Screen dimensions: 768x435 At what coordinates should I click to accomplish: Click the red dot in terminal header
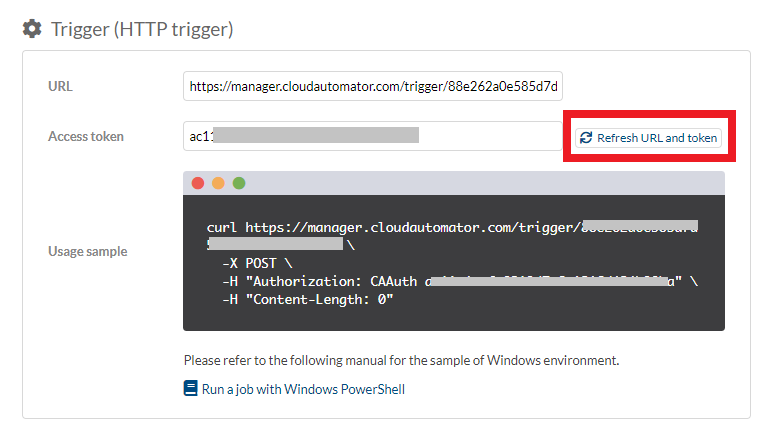(x=198, y=183)
